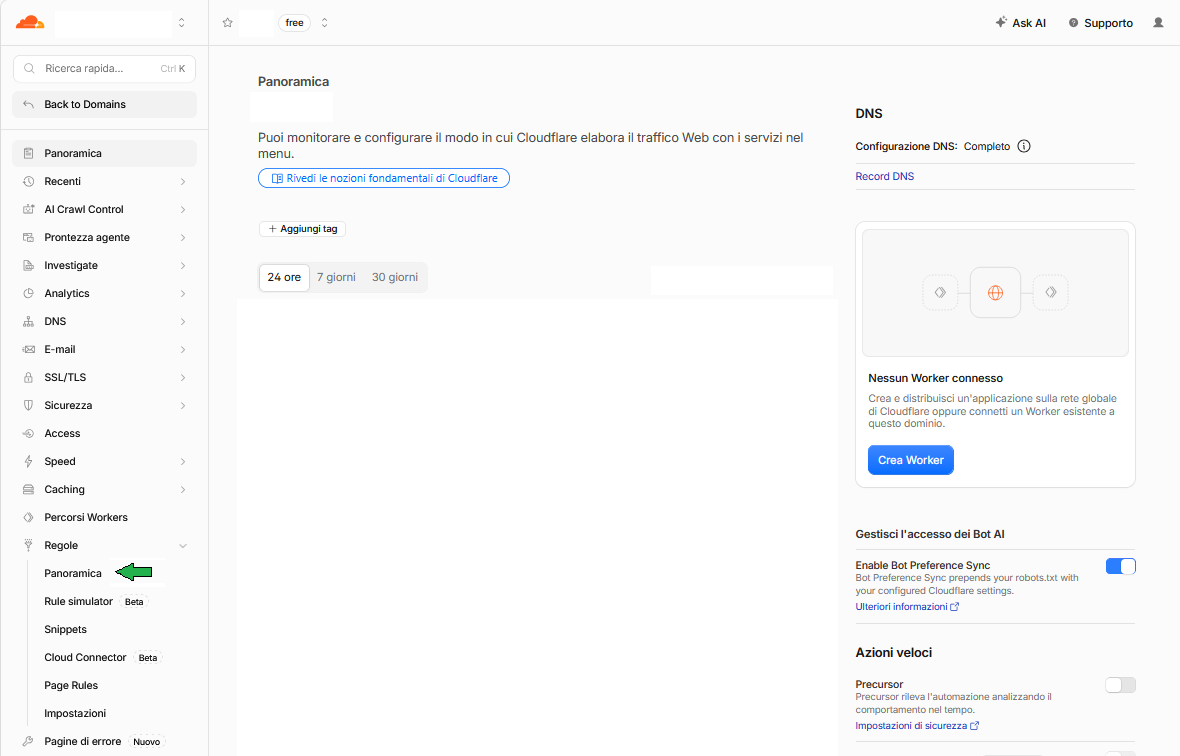Click the Prontezza agente icon
The image size is (1180, 756).
click(29, 237)
